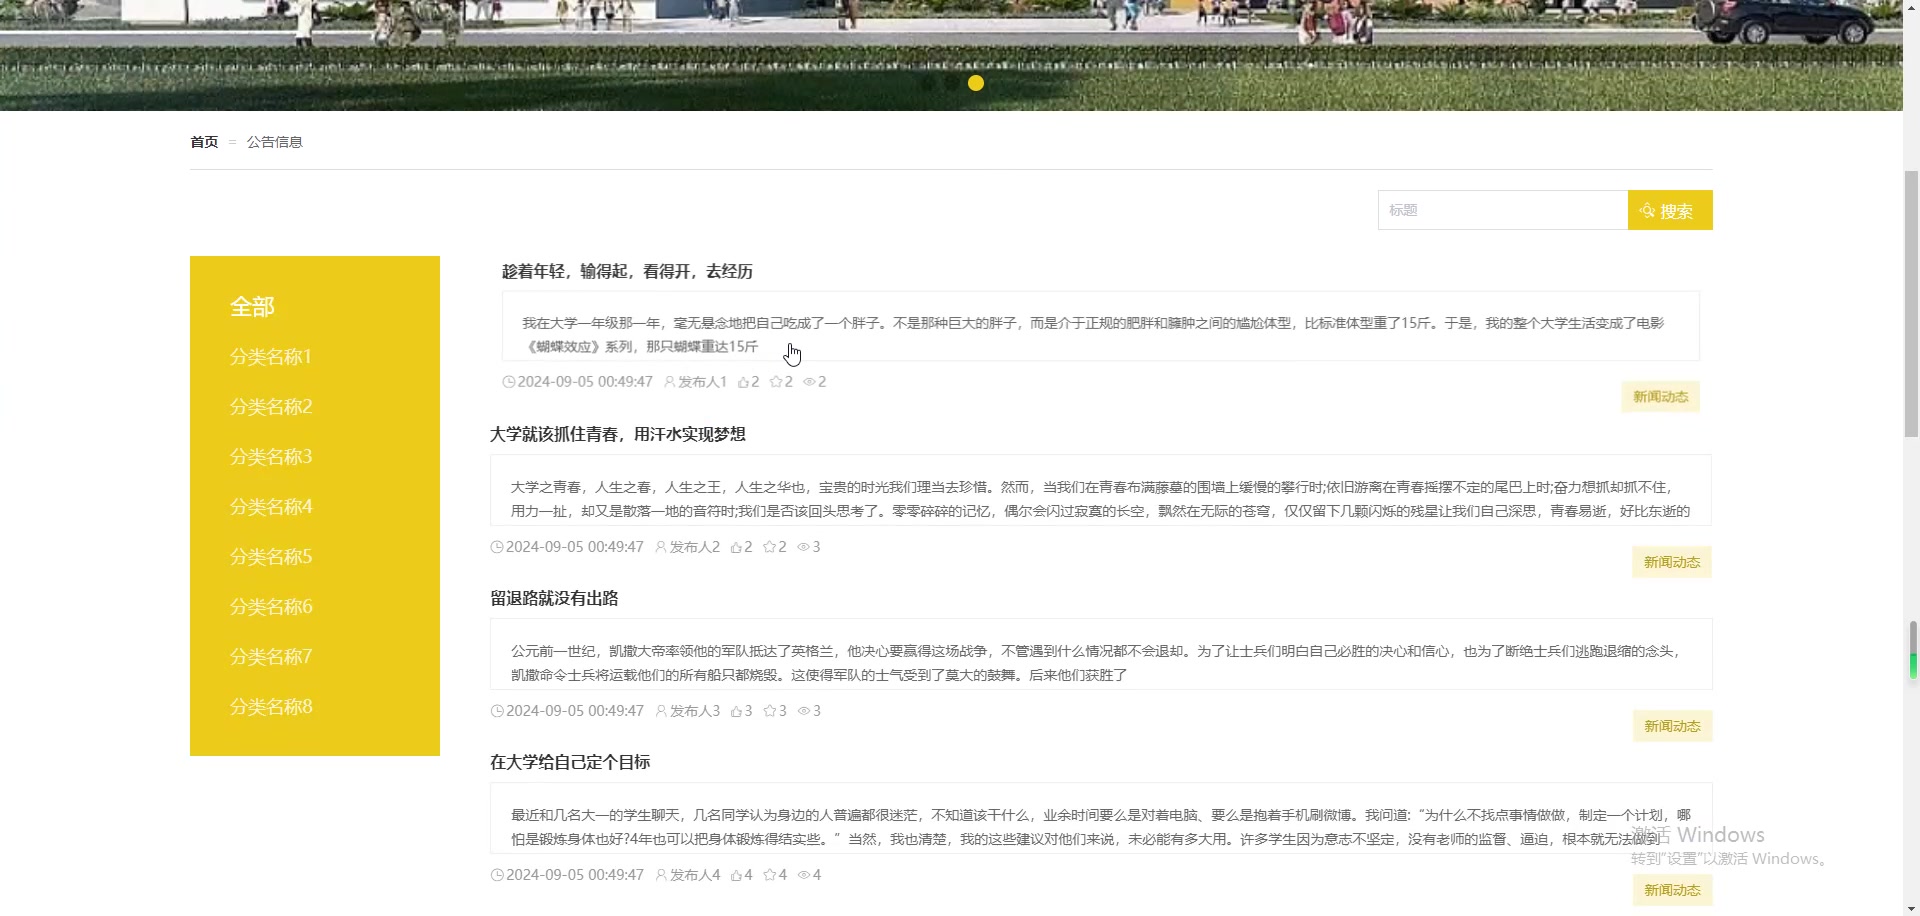Image resolution: width=1920 pixels, height=916 pixels.
Task: Open the article 留退路就没有出路
Action: tap(555, 597)
